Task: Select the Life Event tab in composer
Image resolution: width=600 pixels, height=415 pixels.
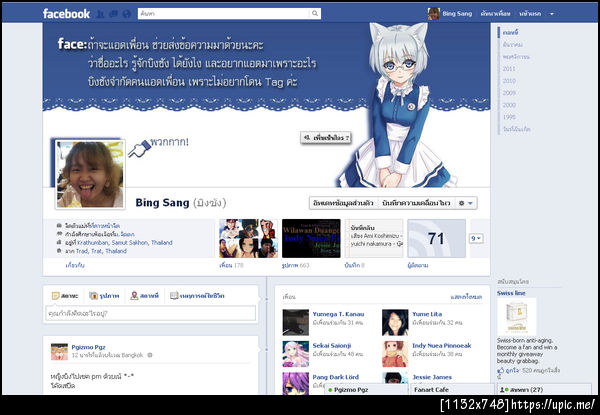Action: coord(197,296)
